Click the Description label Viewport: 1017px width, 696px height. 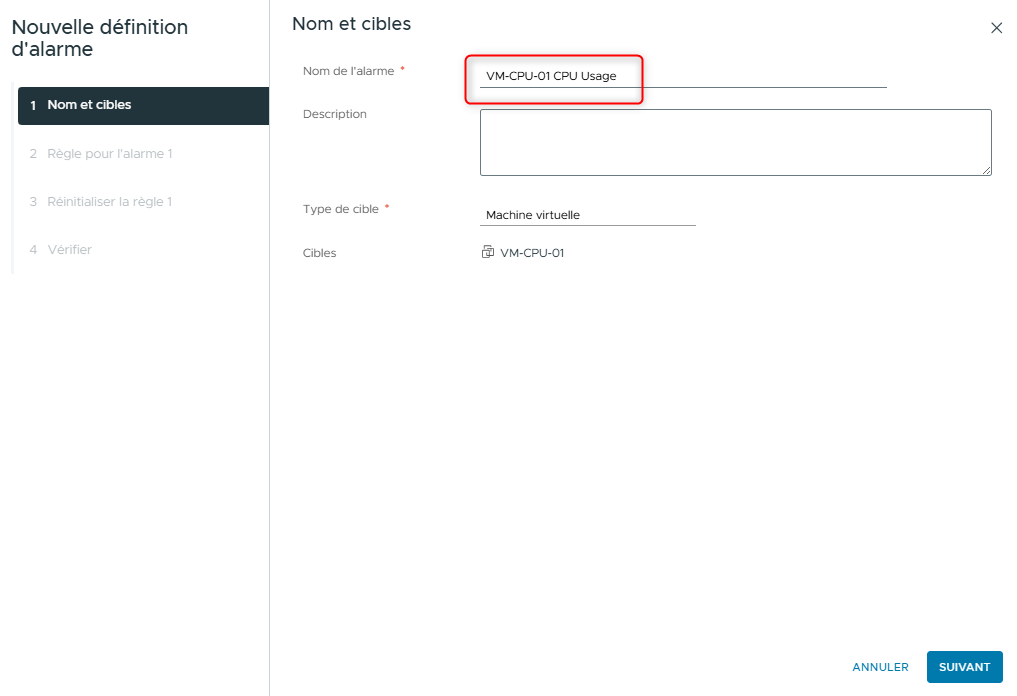pyautogui.click(x=335, y=115)
